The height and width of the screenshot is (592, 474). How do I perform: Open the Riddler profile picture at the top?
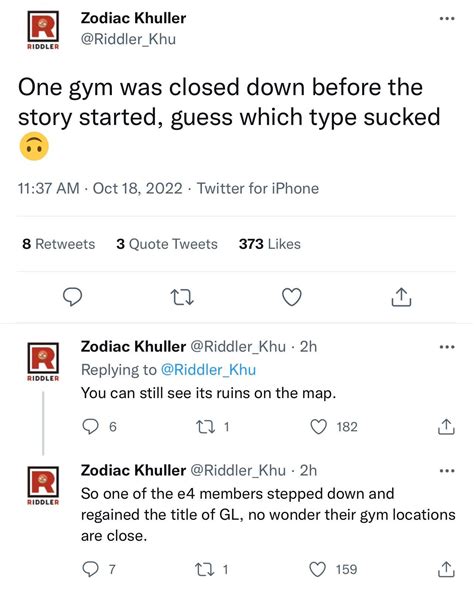pyautogui.click(x=43, y=29)
